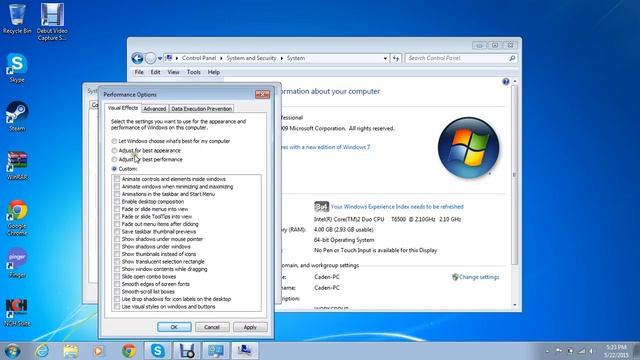Open Google Chrome desktop shortcut
640x360 pixels.
[17, 218]
